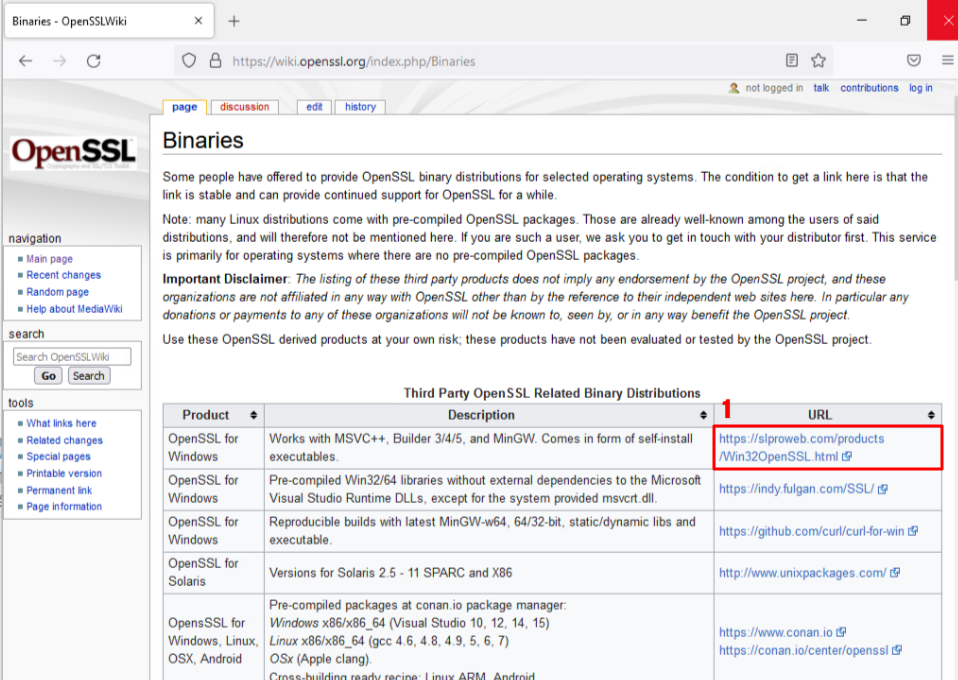The height and width of the screenshot is (680, 958).
Task: Click the Search OpenSSLWiki input field
Action: tap(73, 357)
